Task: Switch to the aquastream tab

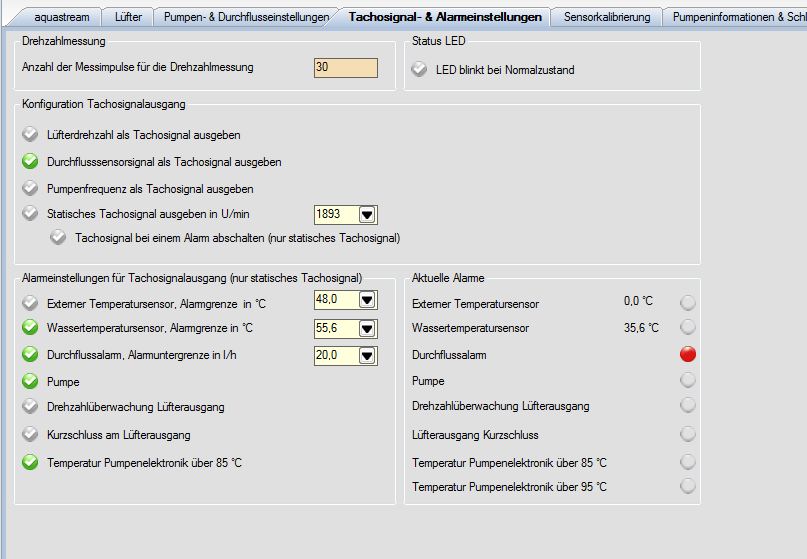Action: pyautogui.click(x=61, y=17)
